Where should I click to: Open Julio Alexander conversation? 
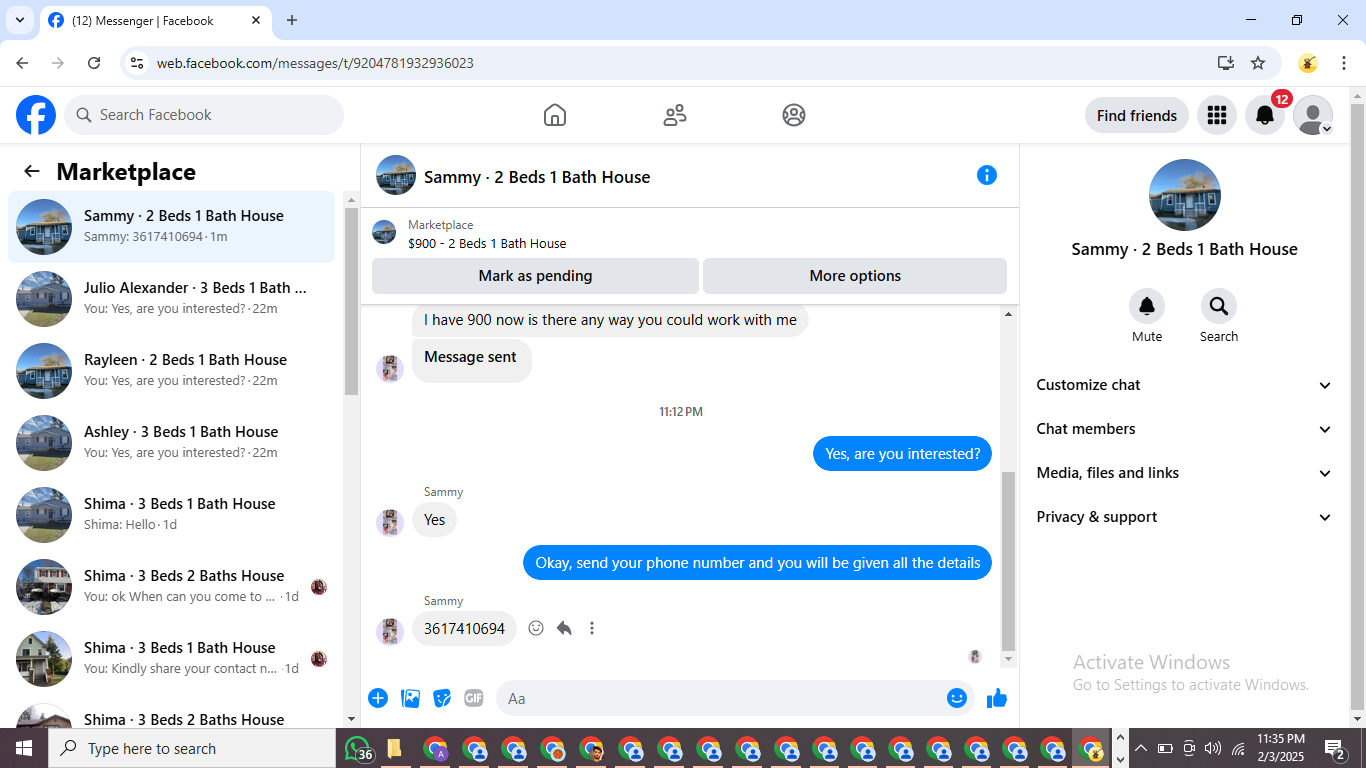pos(171,299)
